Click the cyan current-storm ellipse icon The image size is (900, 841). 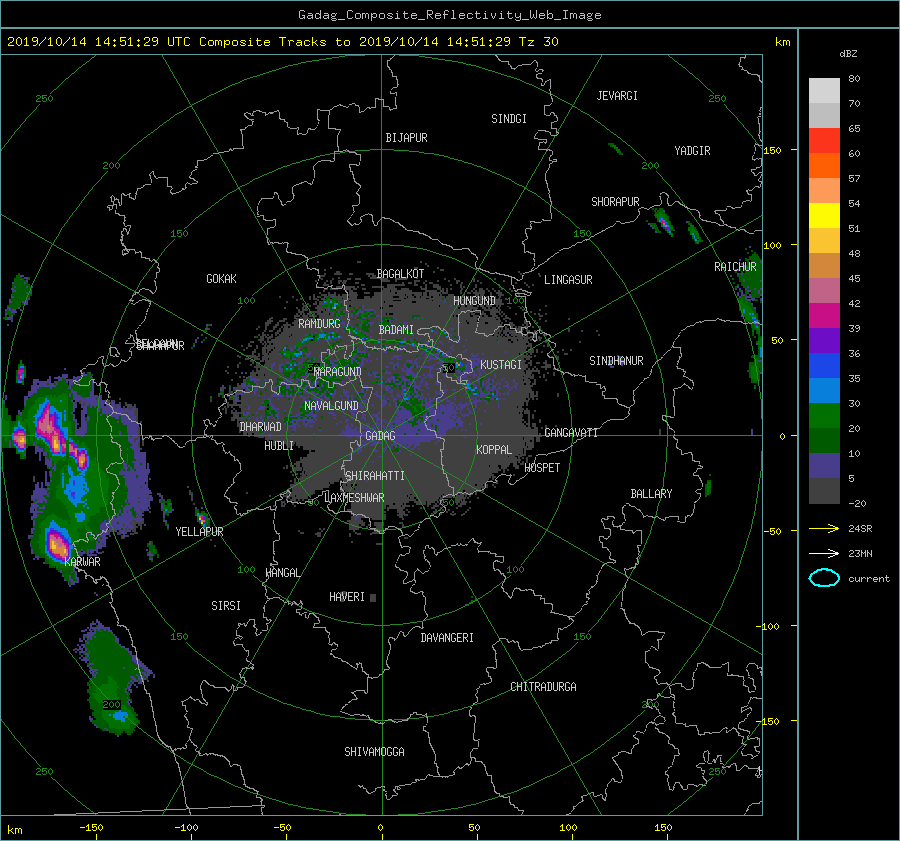[x=824, y=578]
